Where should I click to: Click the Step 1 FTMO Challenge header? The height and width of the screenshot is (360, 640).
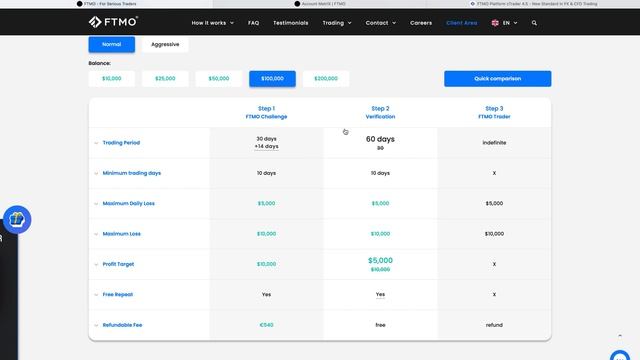266,112
